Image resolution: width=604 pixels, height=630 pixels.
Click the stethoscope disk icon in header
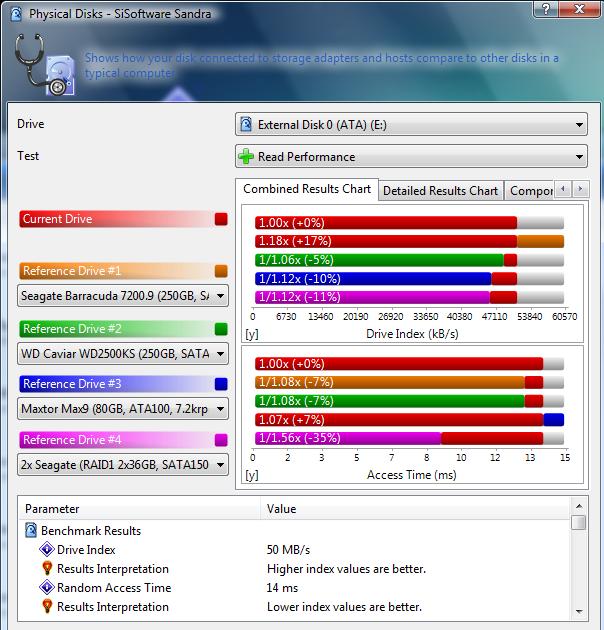[x=45, y=65]
